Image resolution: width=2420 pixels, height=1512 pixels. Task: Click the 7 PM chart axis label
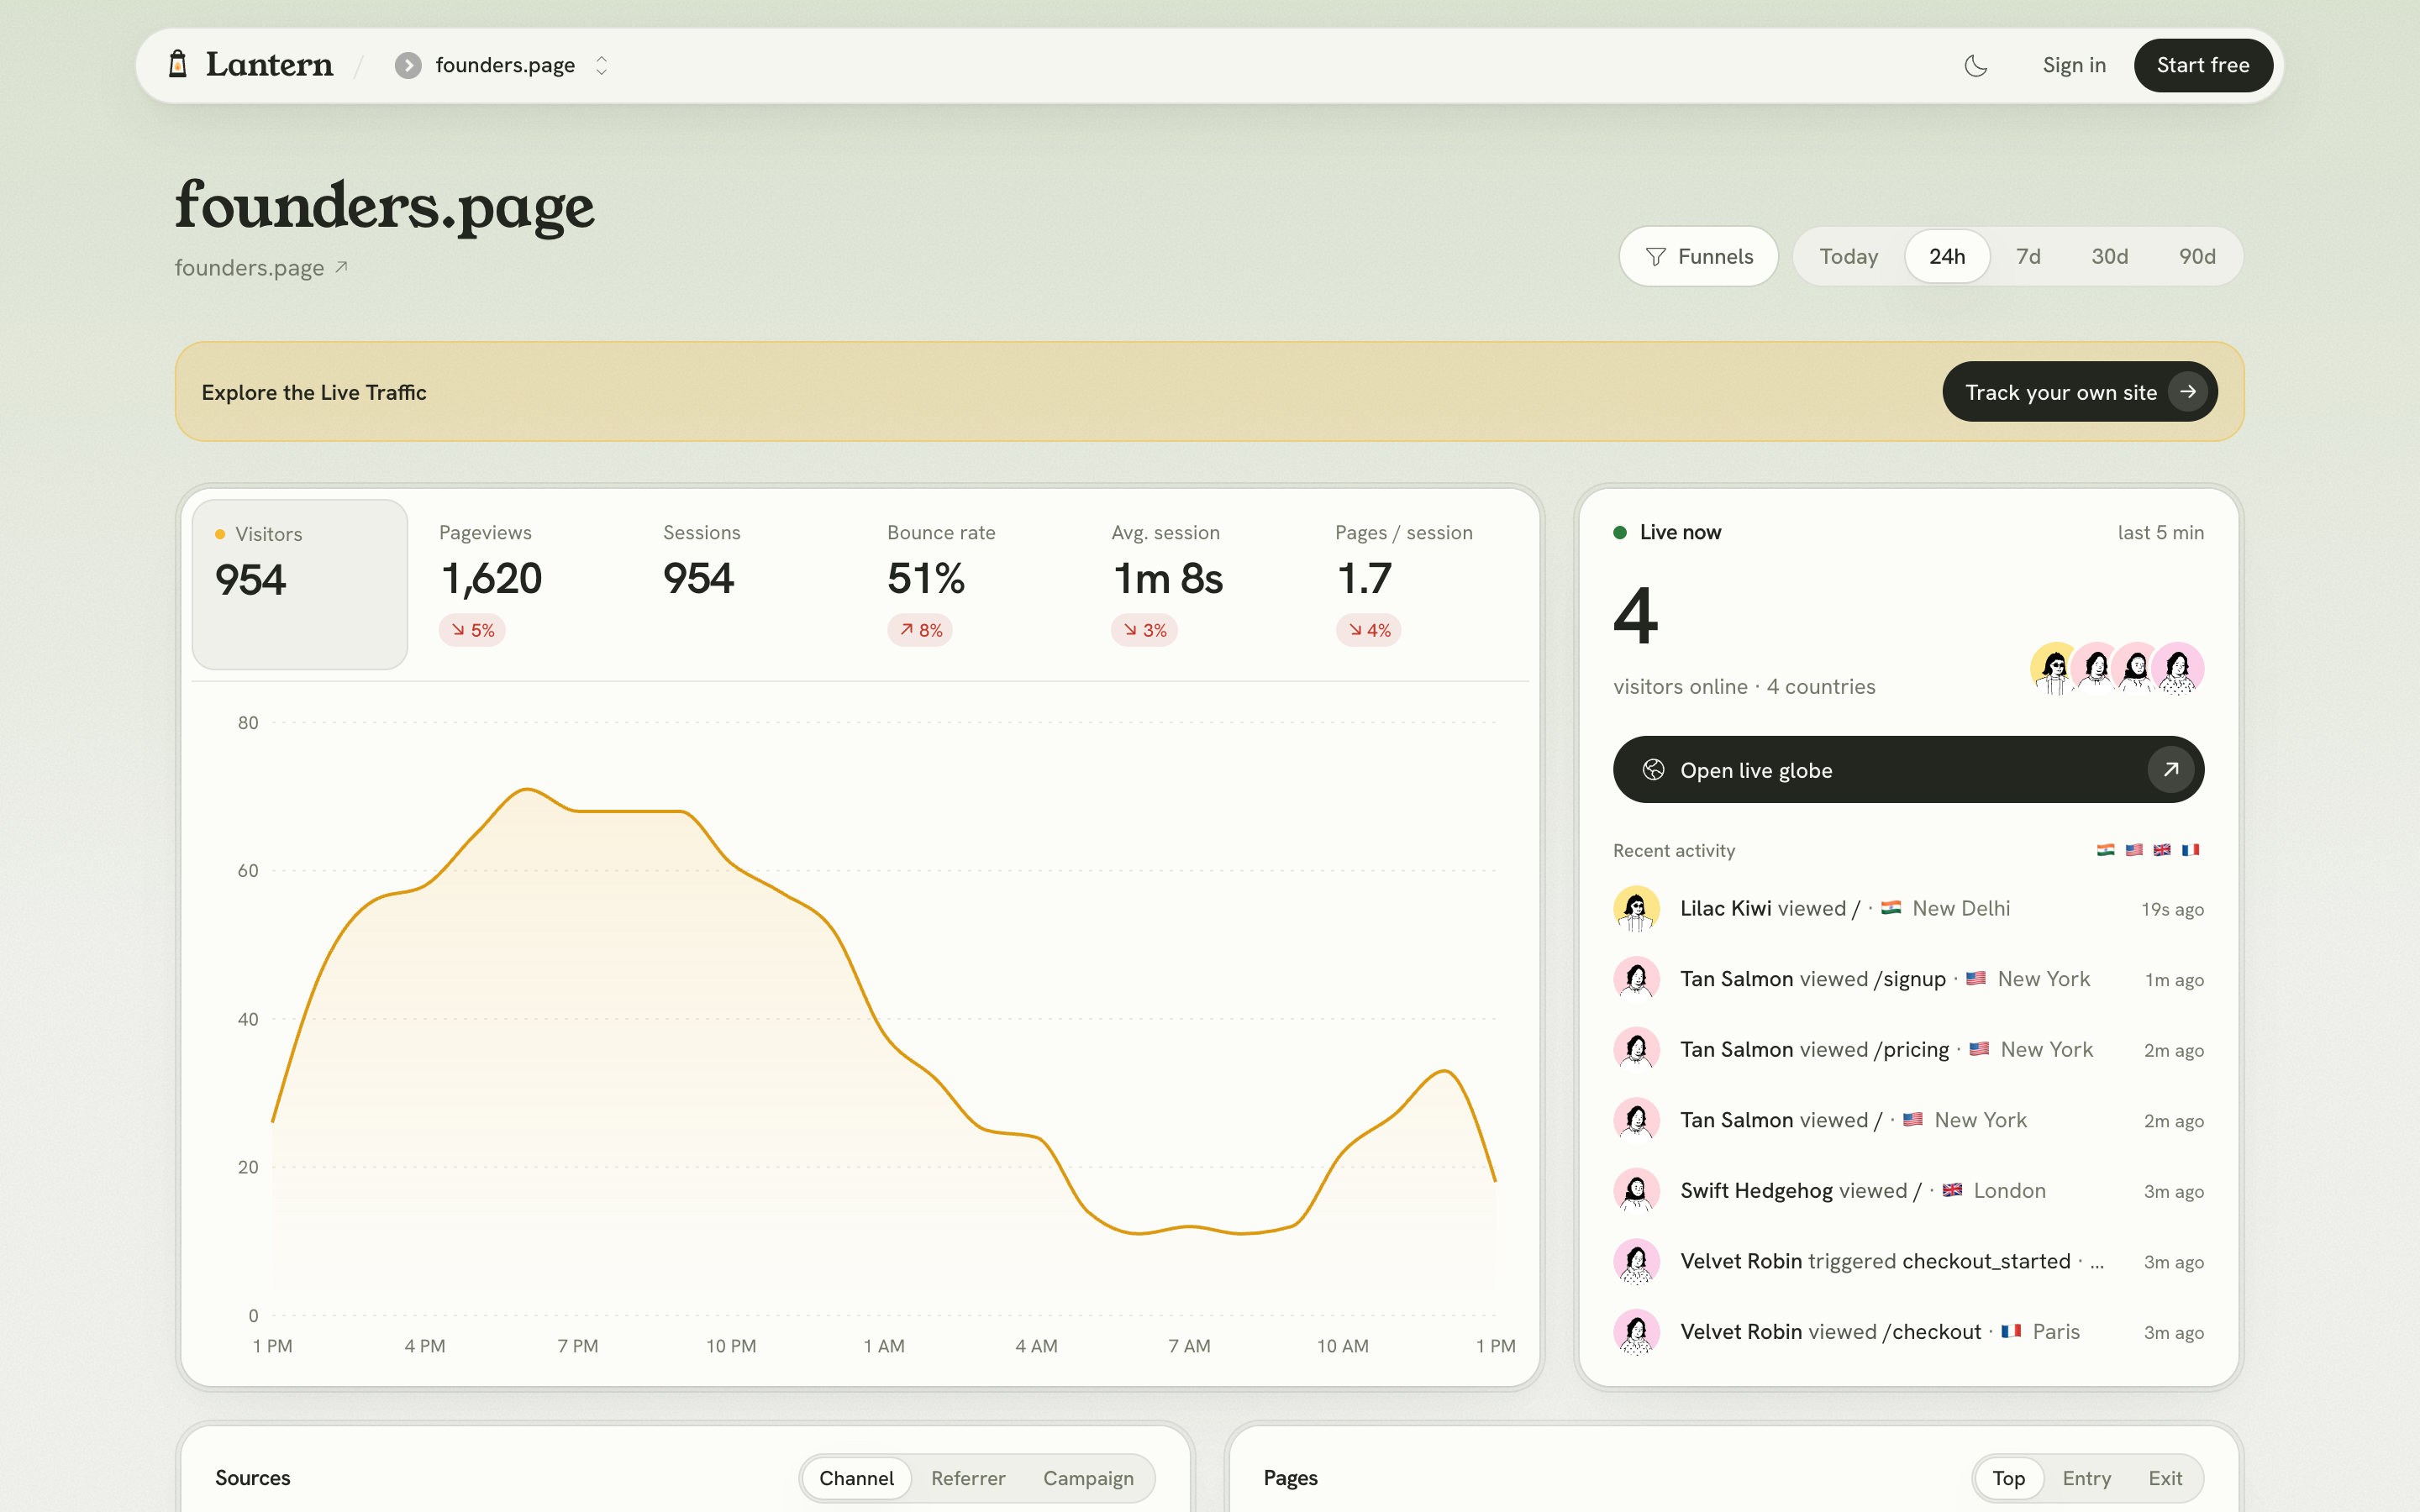(578, 1346)
